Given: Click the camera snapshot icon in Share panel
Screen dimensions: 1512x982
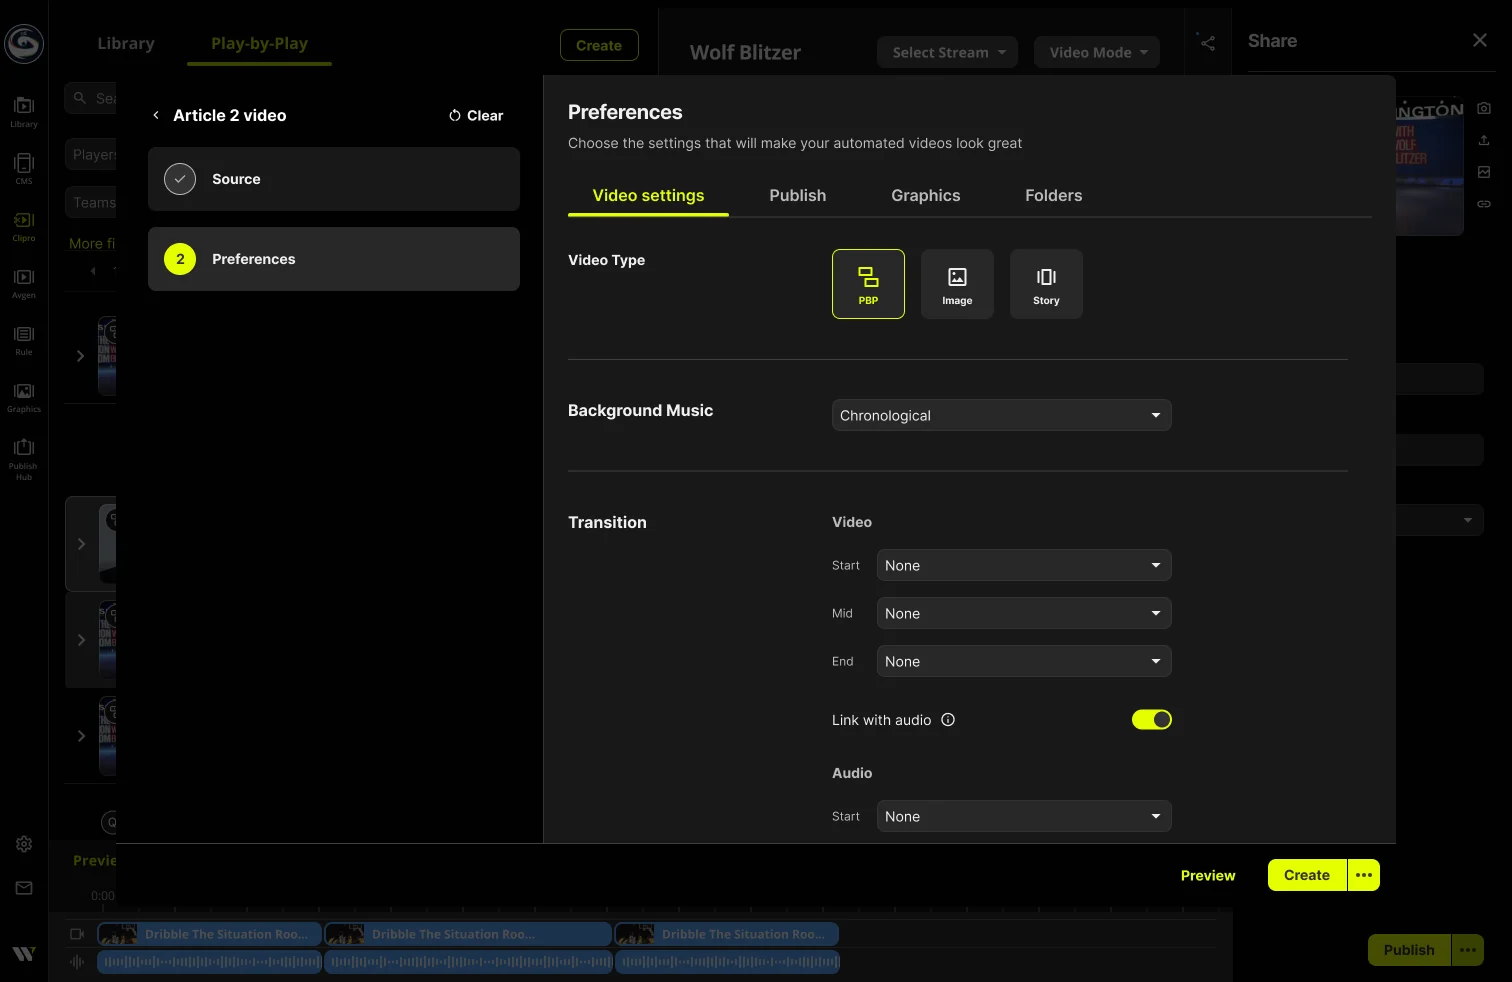Looking at the screenshot, I should click(x=1484, y=108).
